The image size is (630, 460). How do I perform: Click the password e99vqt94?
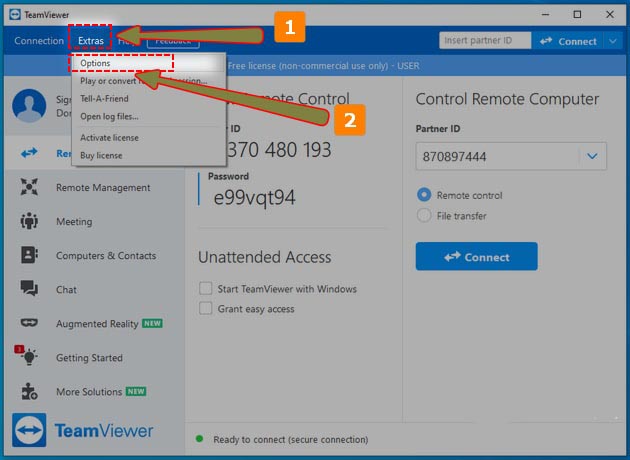pyautogui.click(x=254, y=197)
